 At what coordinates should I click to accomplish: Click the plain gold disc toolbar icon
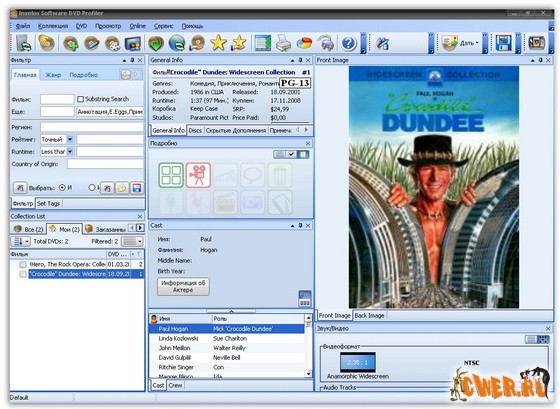47,43
